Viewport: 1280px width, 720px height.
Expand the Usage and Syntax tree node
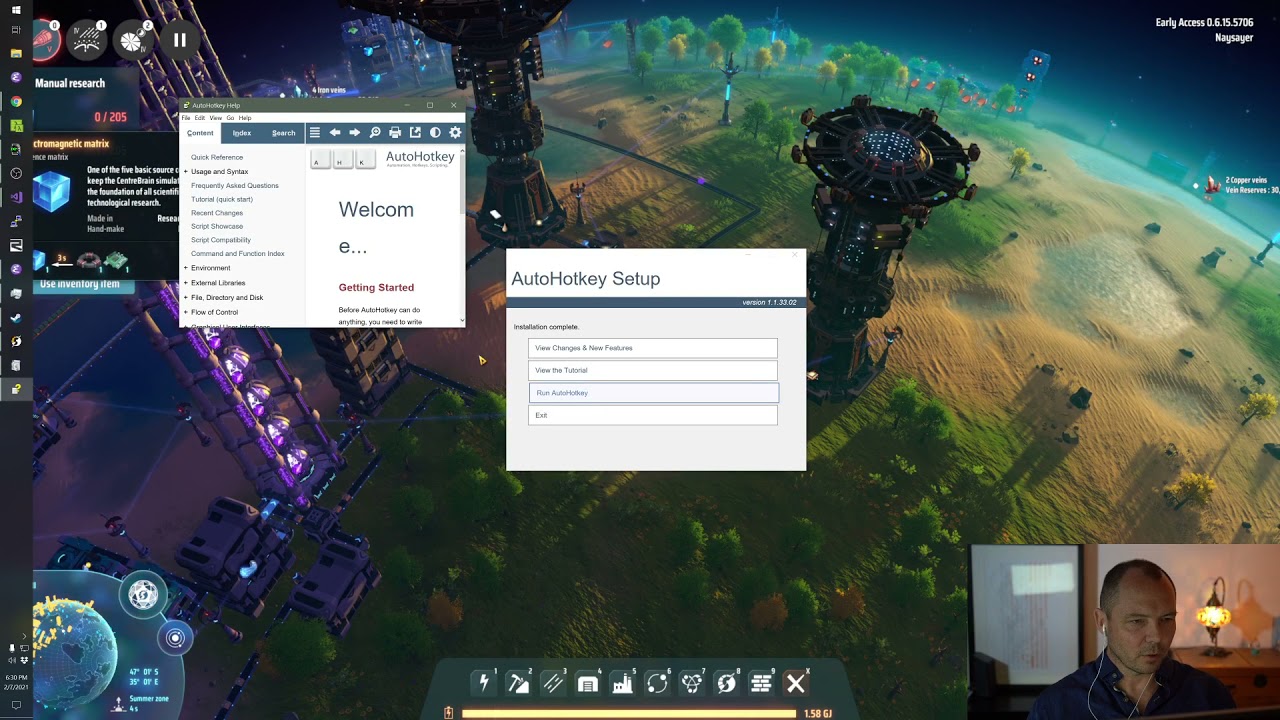[185, 171]
